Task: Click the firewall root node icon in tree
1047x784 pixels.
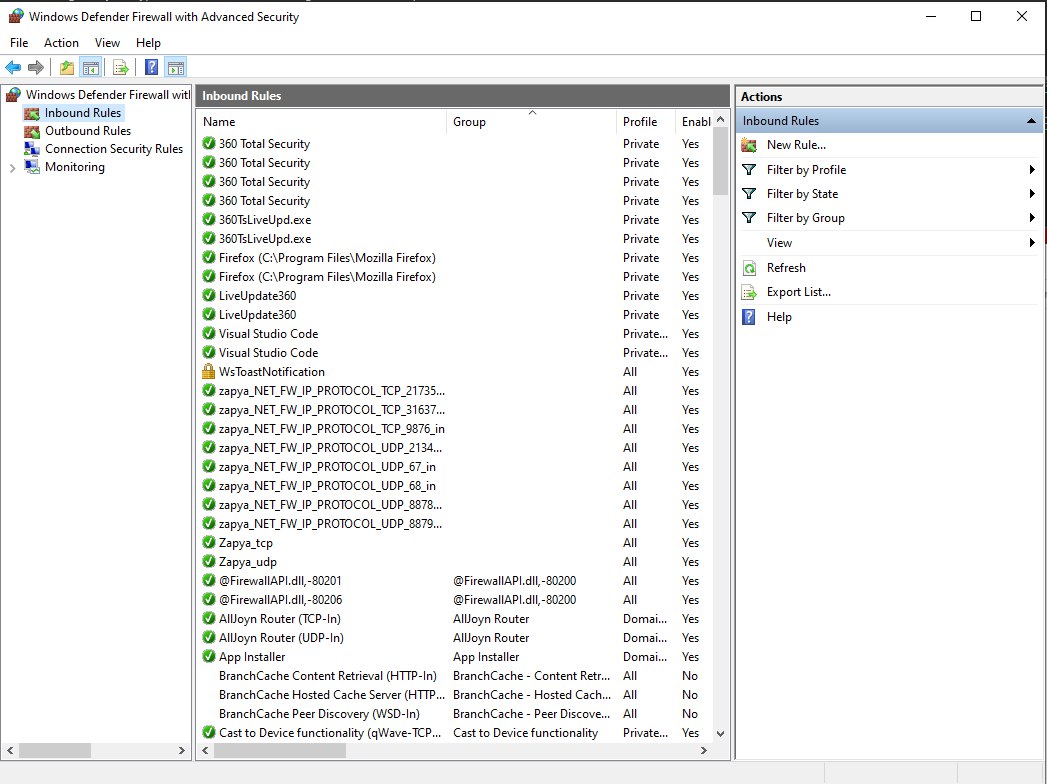Action: pos(13,95)
